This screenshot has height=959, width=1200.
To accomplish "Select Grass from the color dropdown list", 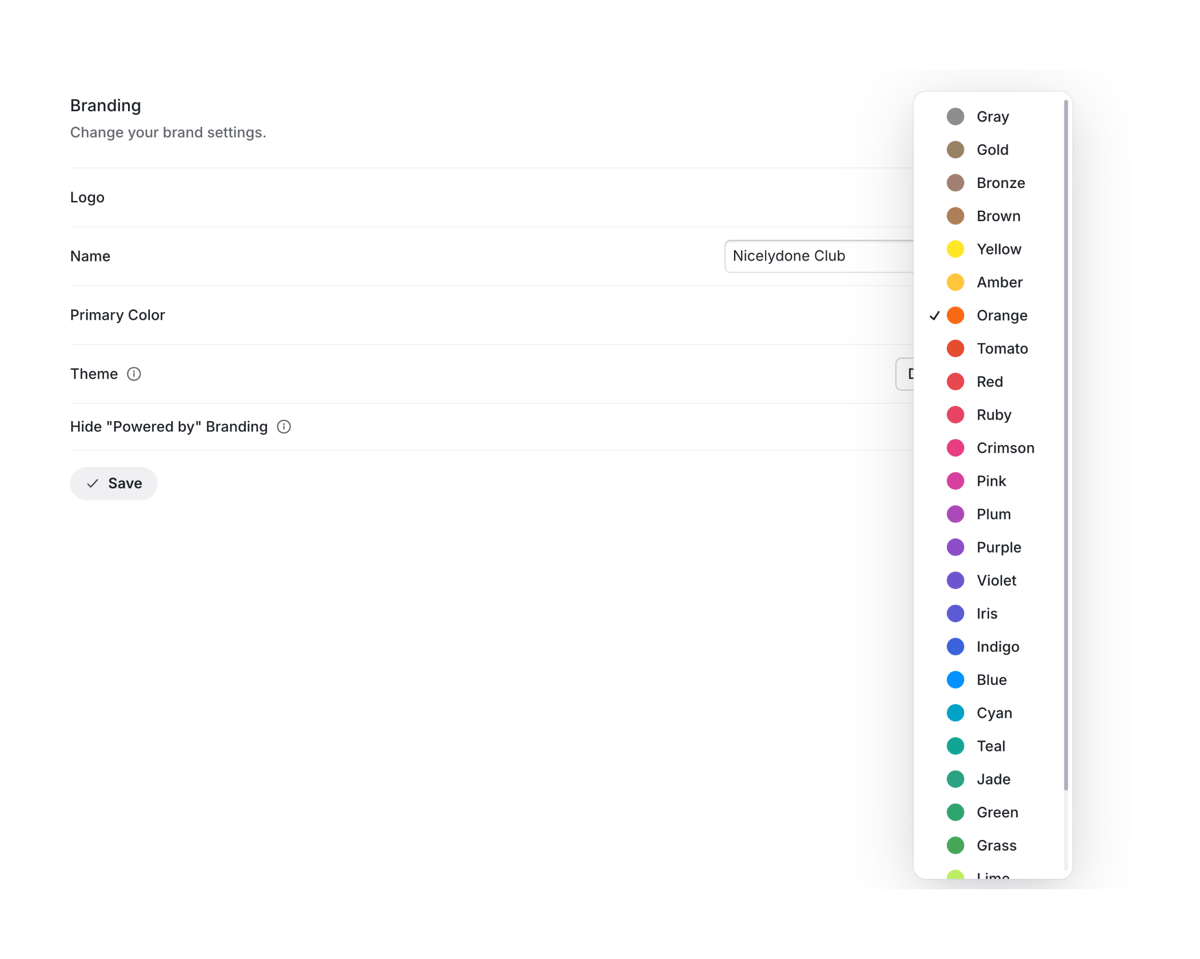I will 996,845.
